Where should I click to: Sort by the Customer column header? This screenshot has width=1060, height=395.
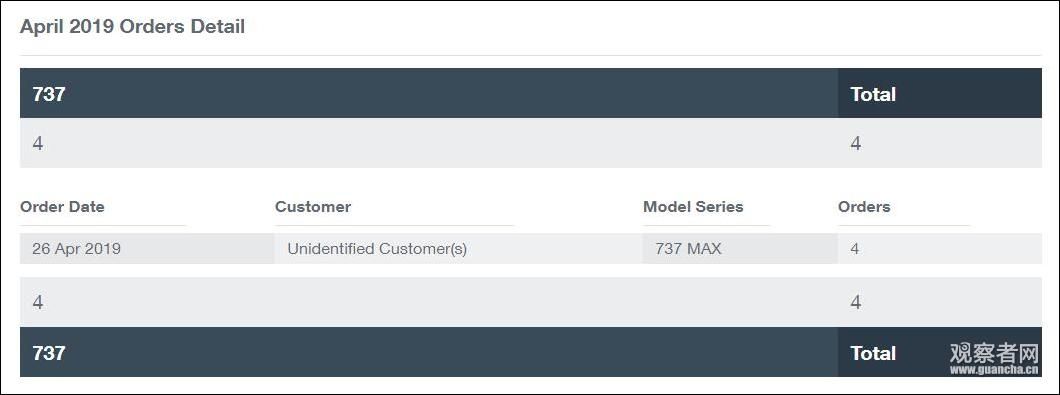tap(313, 207)
